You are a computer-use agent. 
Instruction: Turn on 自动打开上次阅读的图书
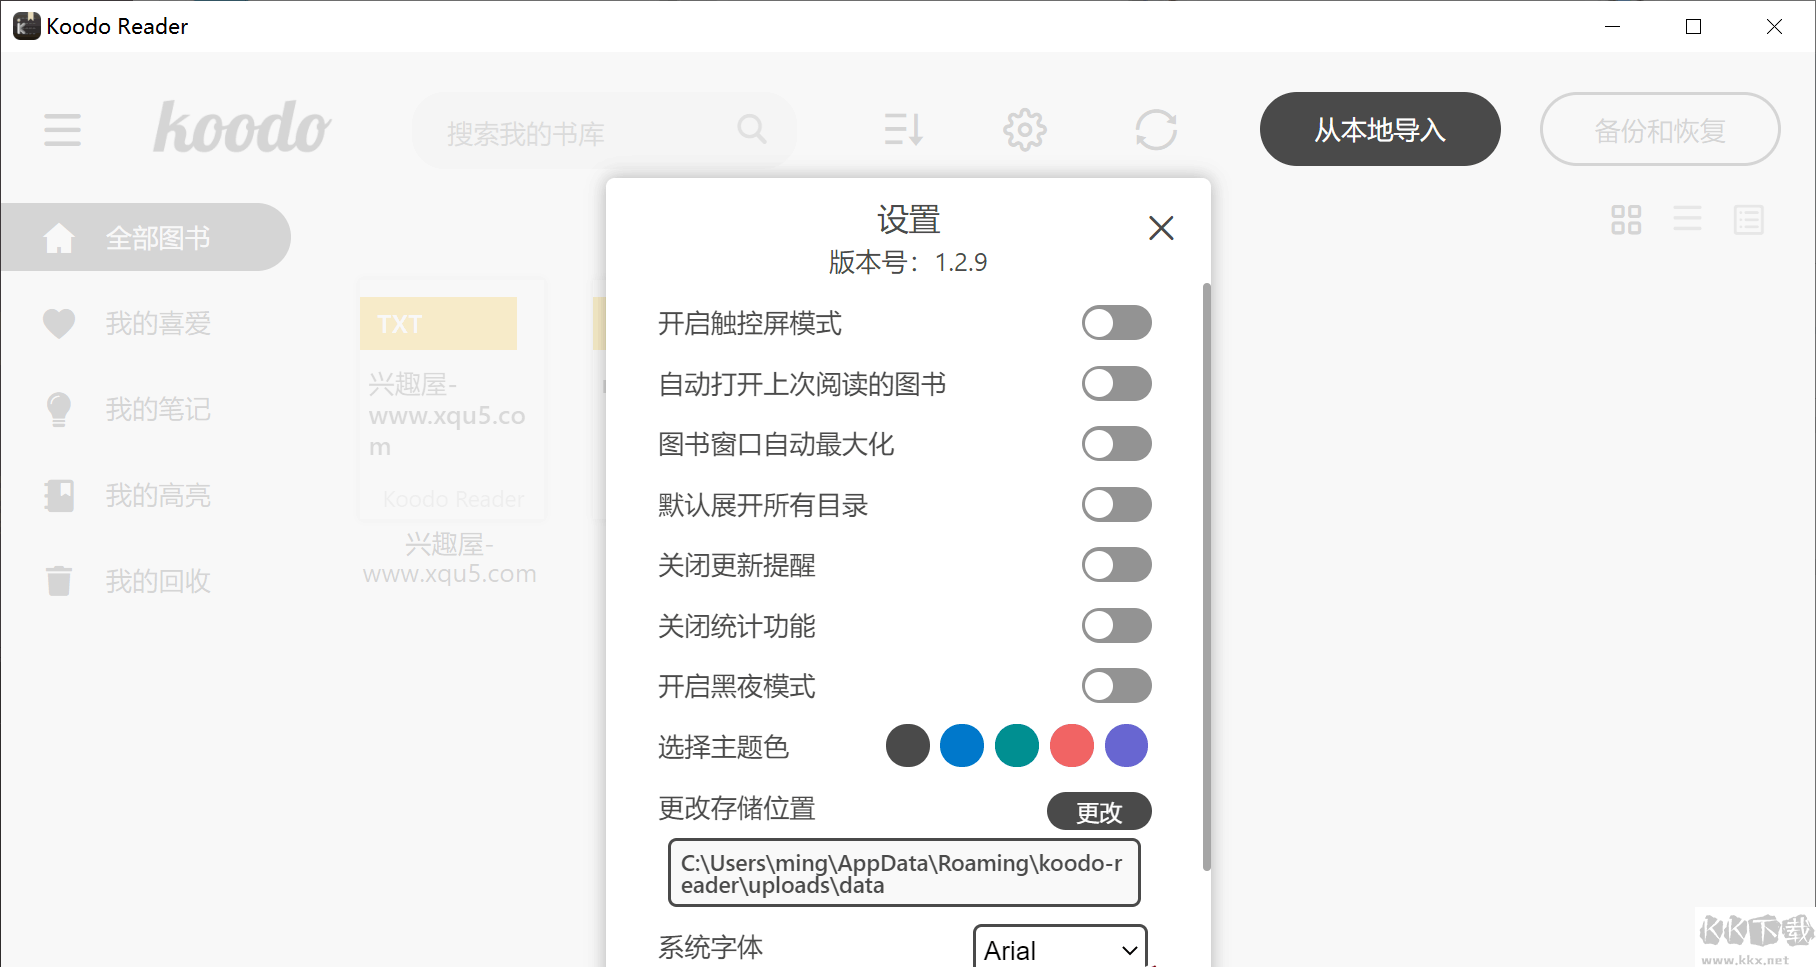point(1116,383)
